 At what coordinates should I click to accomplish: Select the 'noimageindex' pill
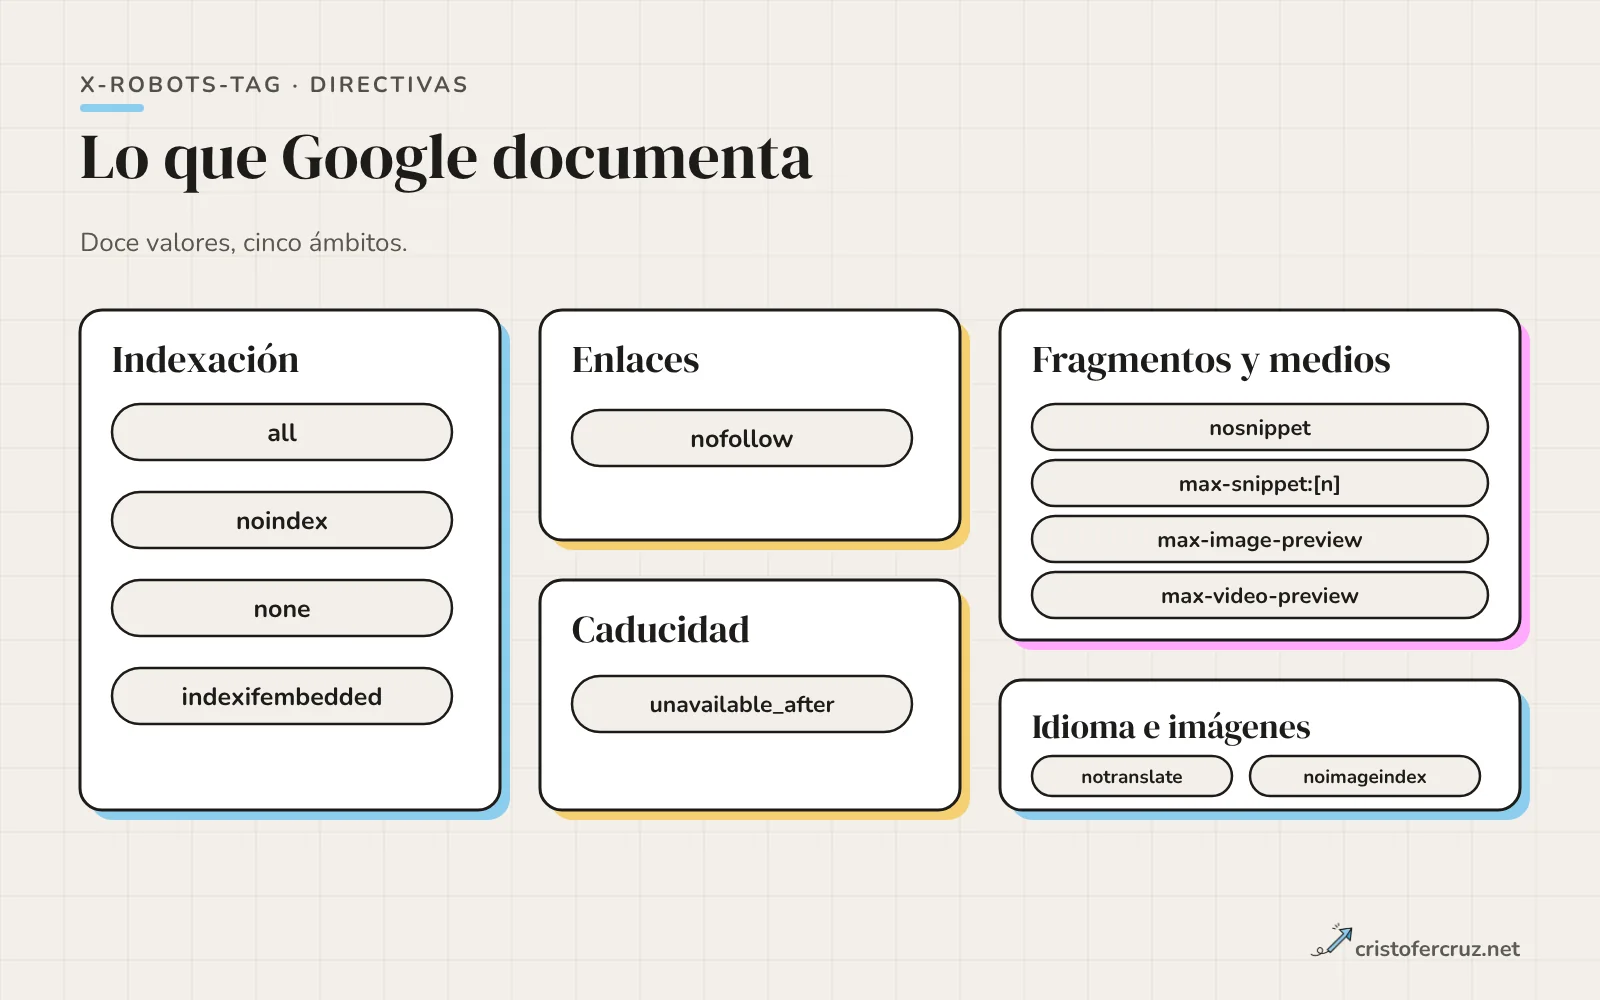pos(1365,776)
